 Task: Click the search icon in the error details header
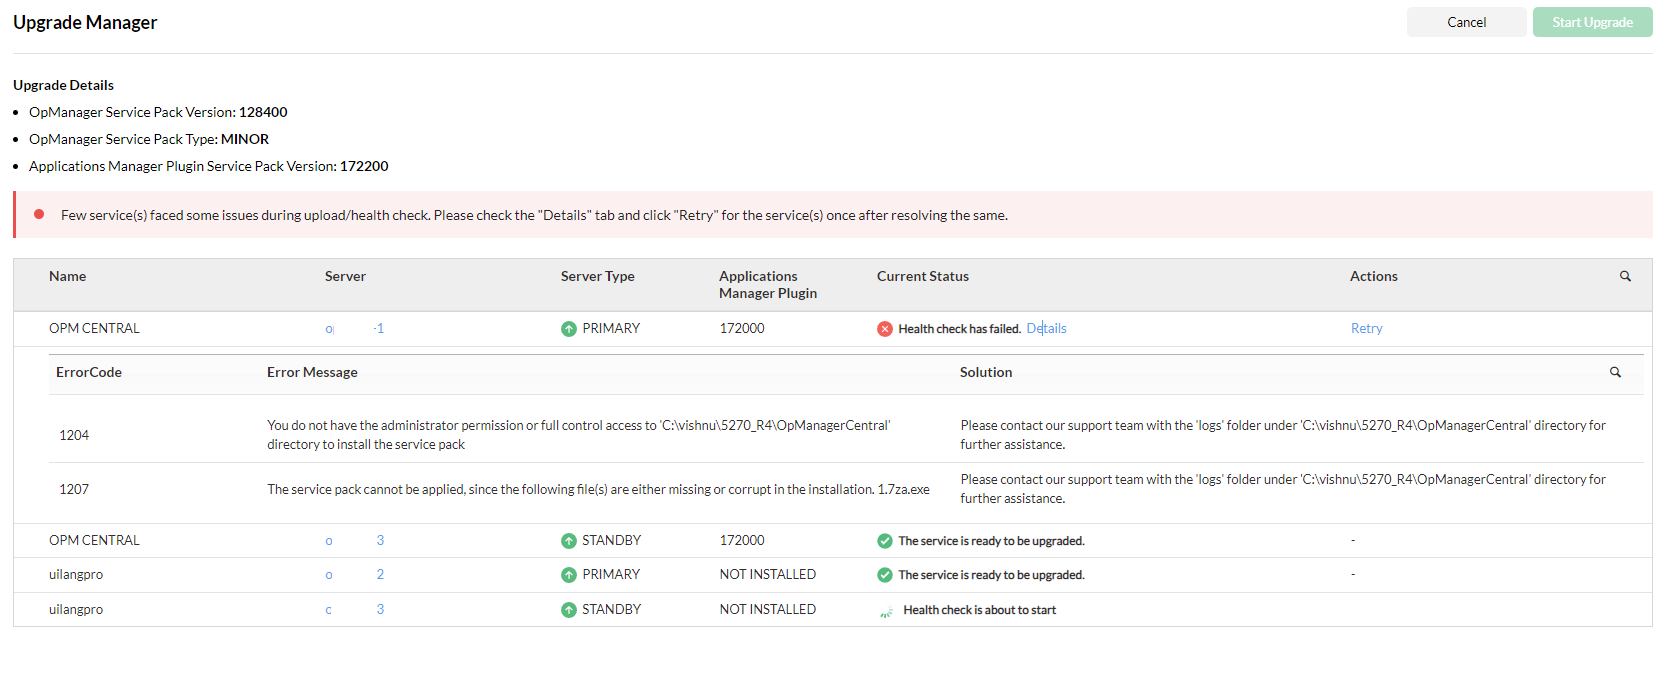pyautogui.click(x=1615, y=372)
